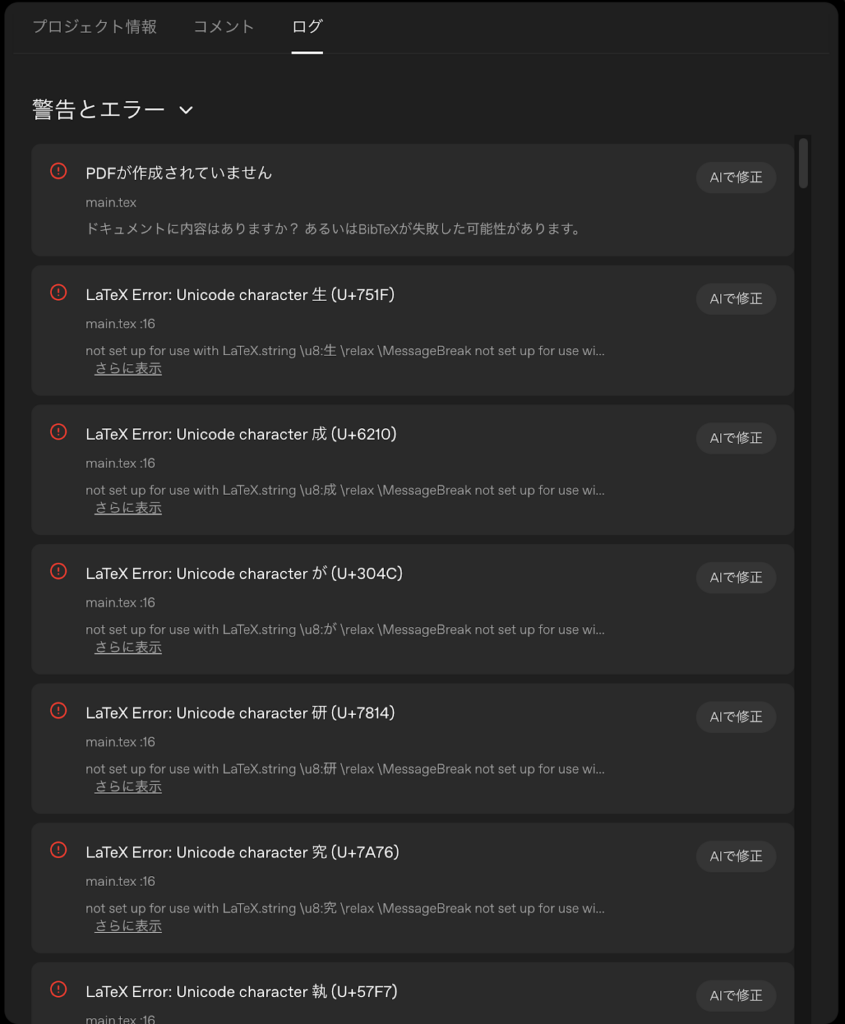Image resolution: width=845 pixels, height=1024 pixels.
Task: Click AIで修正 for the 成 character error
Action: click(x=736, y=438)
